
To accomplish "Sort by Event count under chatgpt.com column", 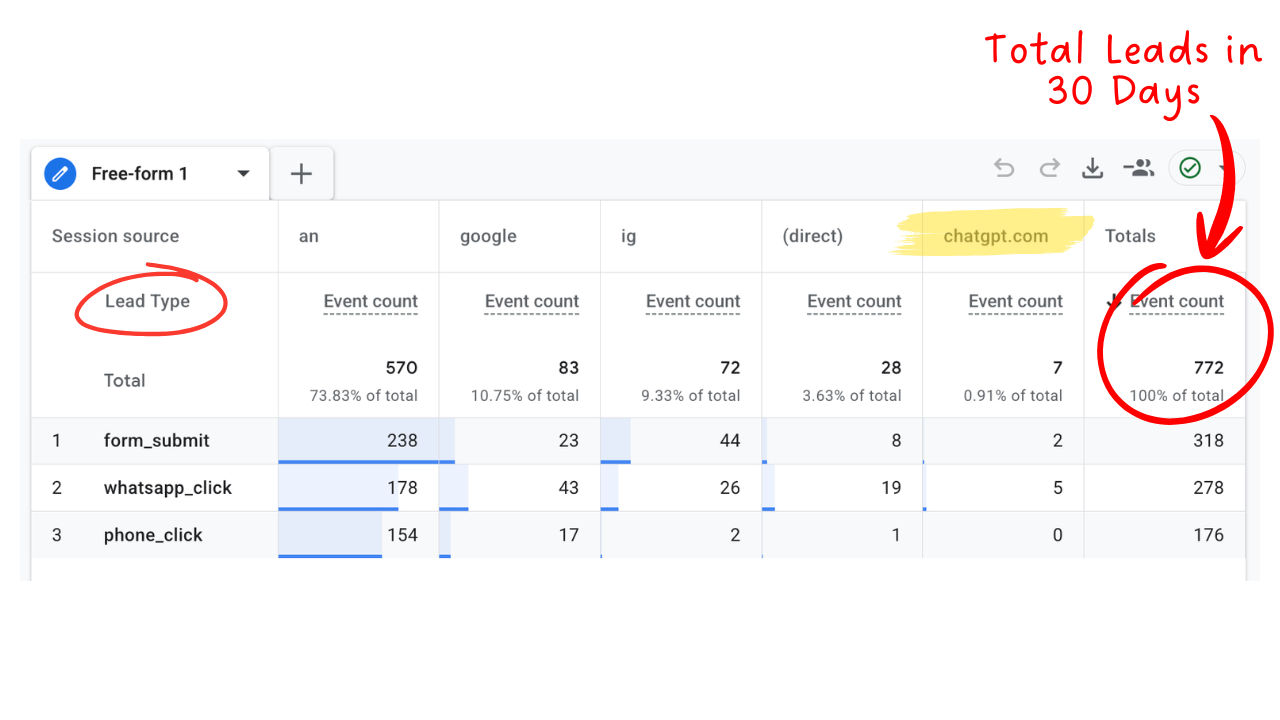I will point(1015,302).
